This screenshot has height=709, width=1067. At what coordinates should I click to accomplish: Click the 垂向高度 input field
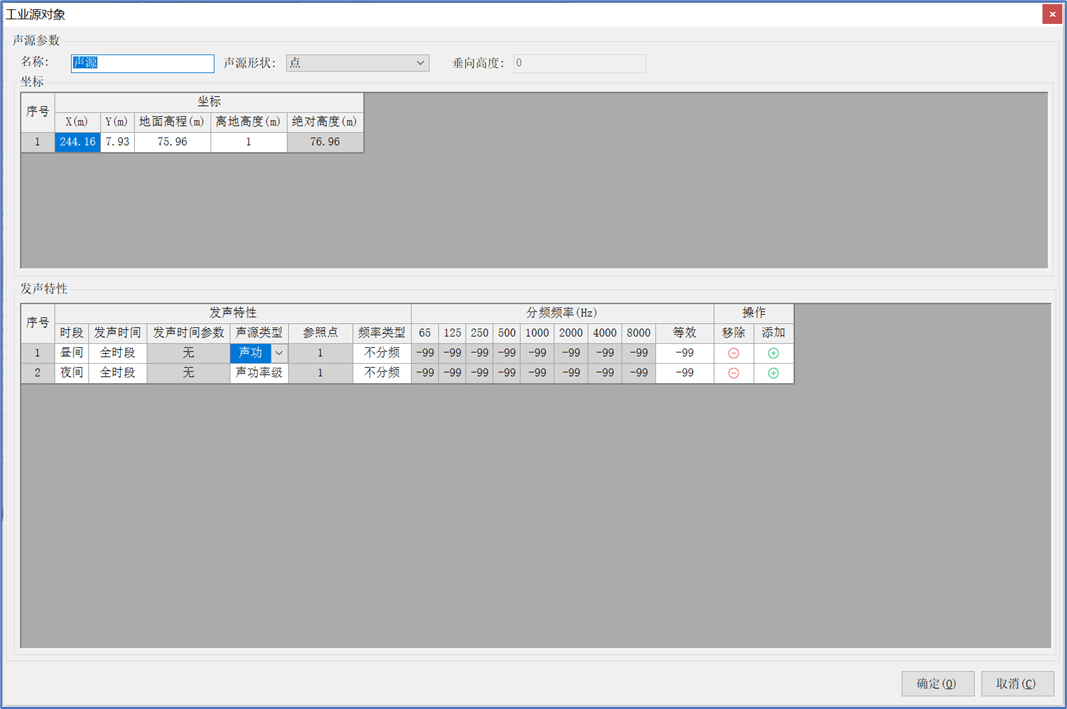coord(579,63)
